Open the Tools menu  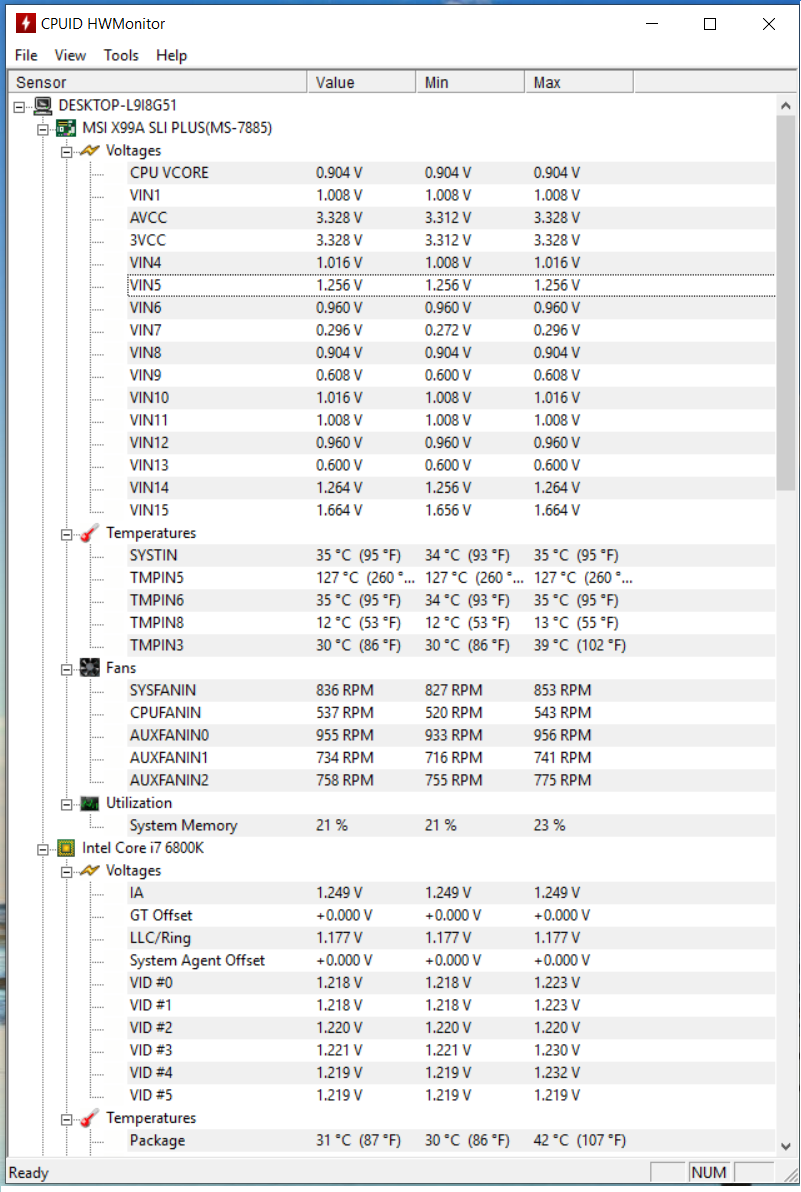pyautogui.click(x=121, y=55)
